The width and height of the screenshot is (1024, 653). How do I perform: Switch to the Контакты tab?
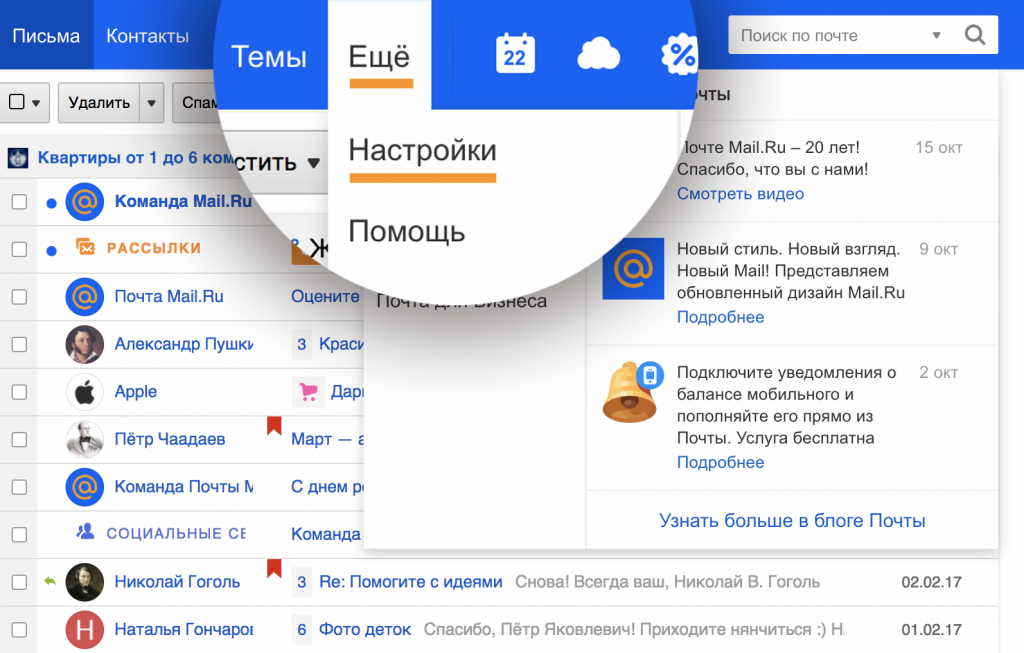pyautogui.click(x=147, y=36)
